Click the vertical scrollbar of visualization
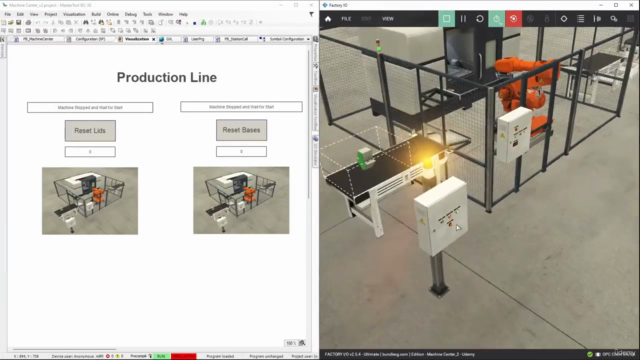 pos(309,124)
